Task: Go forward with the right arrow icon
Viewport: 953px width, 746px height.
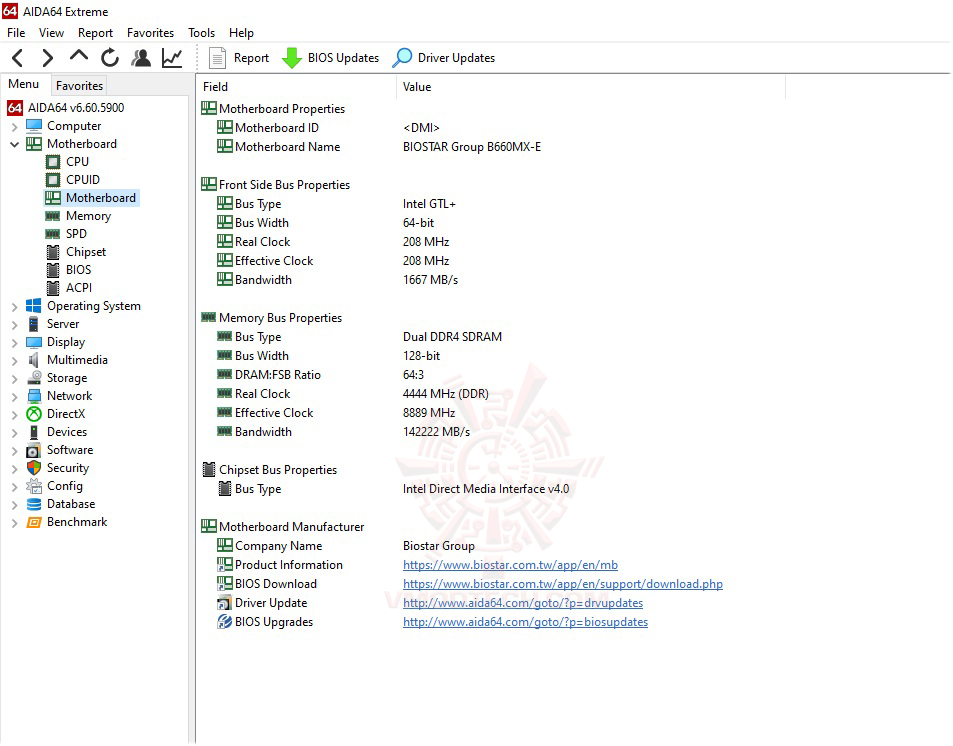Action: click(x=47, y=58)
